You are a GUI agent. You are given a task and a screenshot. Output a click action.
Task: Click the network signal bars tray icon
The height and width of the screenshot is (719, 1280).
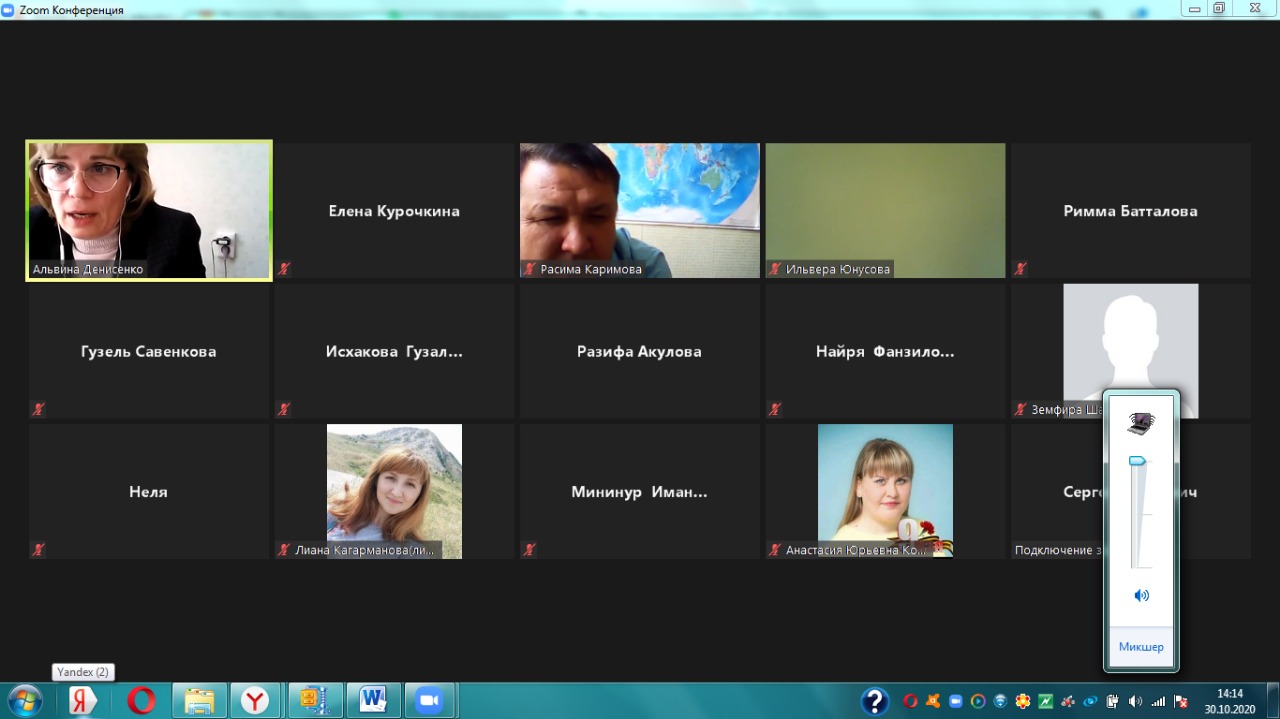[x=1158, y=701]
